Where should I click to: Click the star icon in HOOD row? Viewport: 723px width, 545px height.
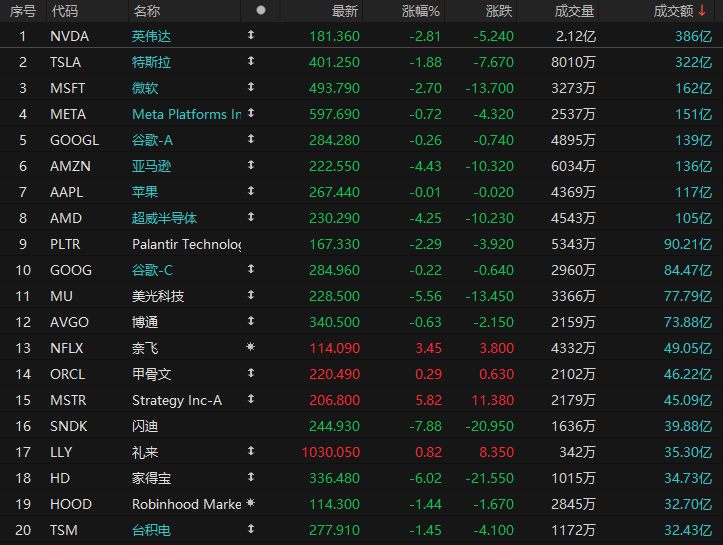pos(251,503)
